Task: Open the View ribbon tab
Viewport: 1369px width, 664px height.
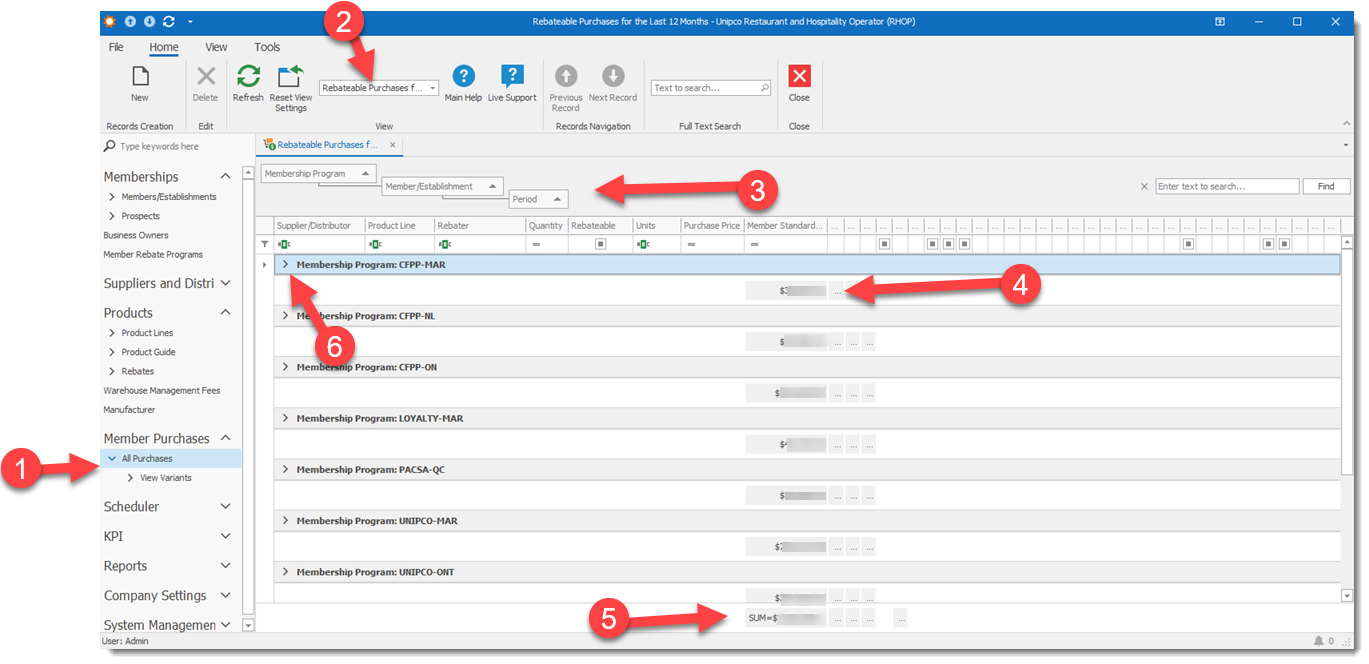Action: 216,47
